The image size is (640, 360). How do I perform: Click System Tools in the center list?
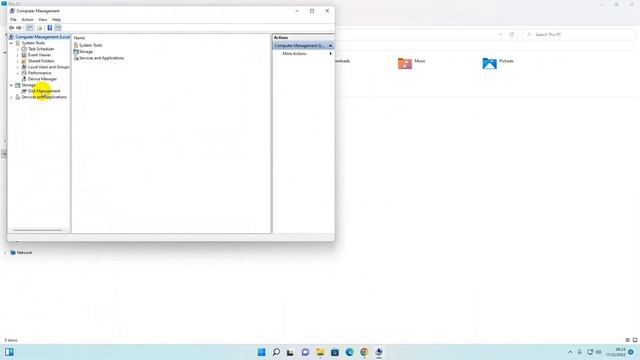tap(91, 45)
